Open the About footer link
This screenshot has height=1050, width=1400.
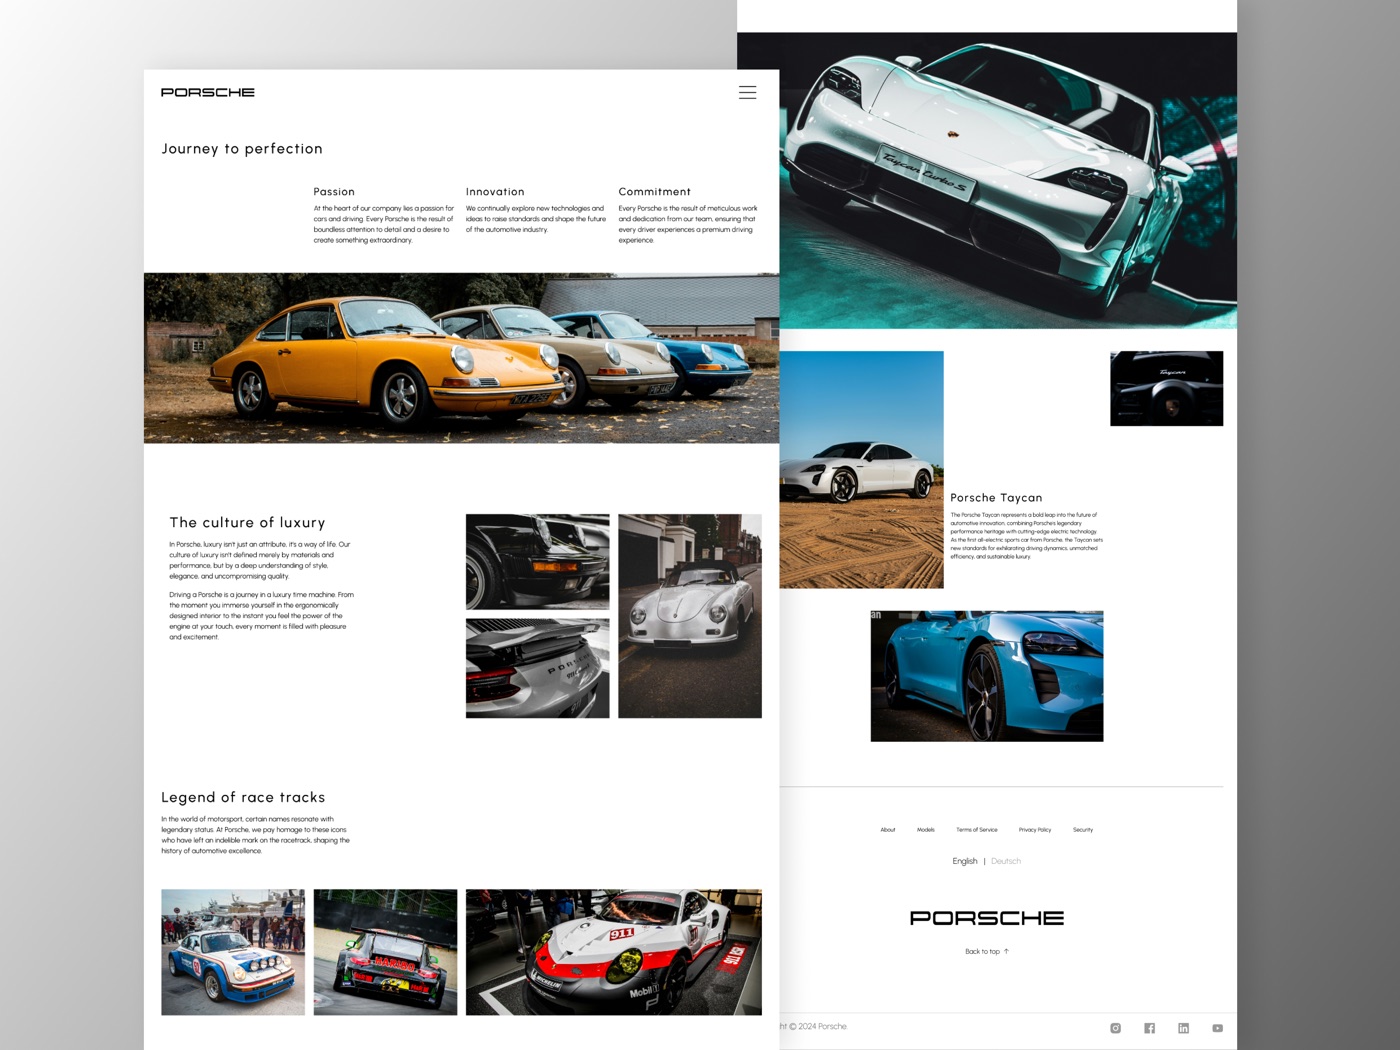(x=887, y=830)
